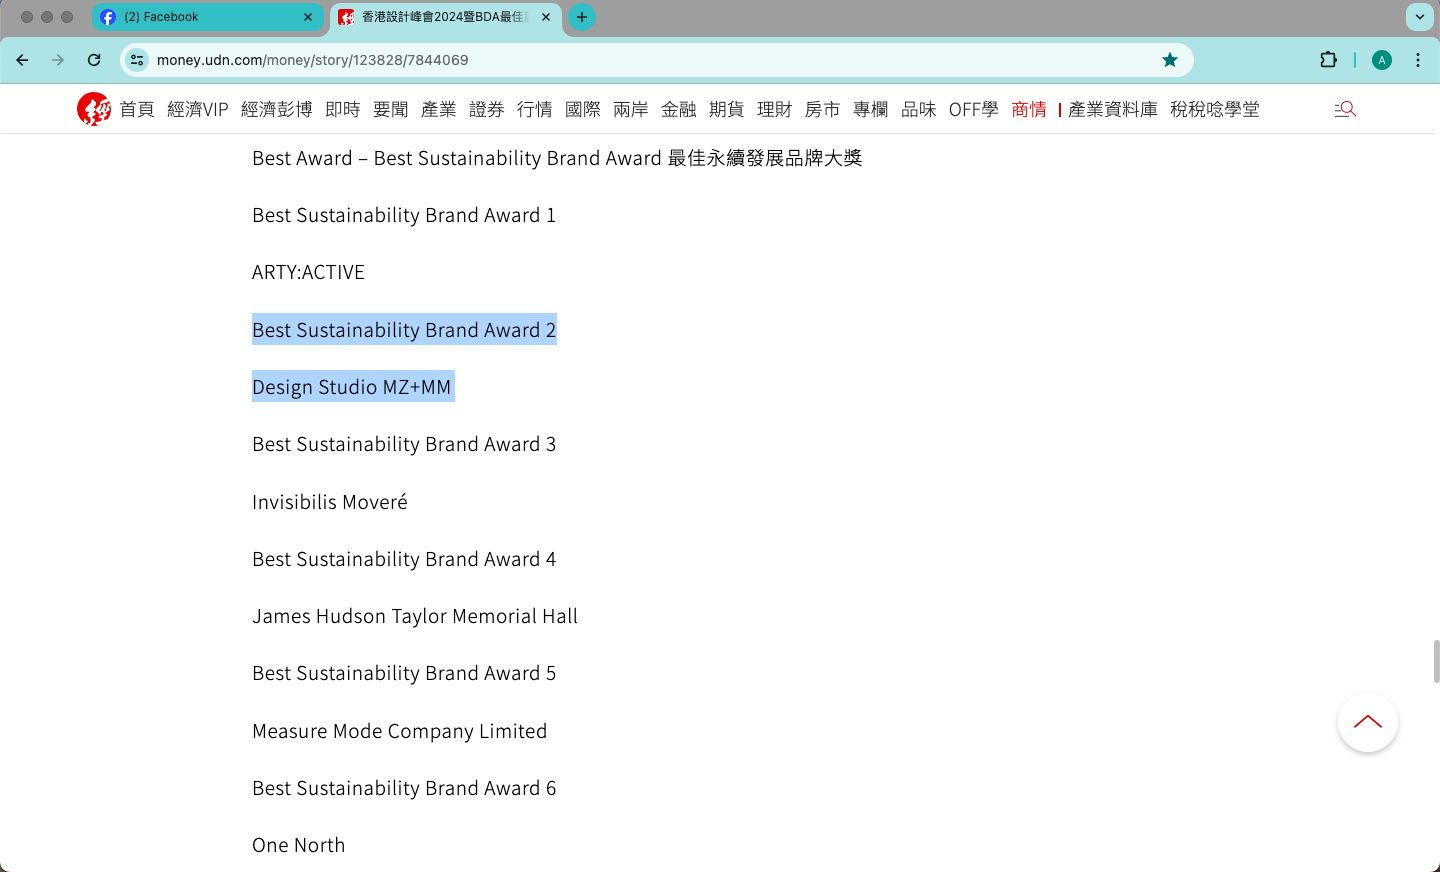Open the OFF學 section

(974, 109)
